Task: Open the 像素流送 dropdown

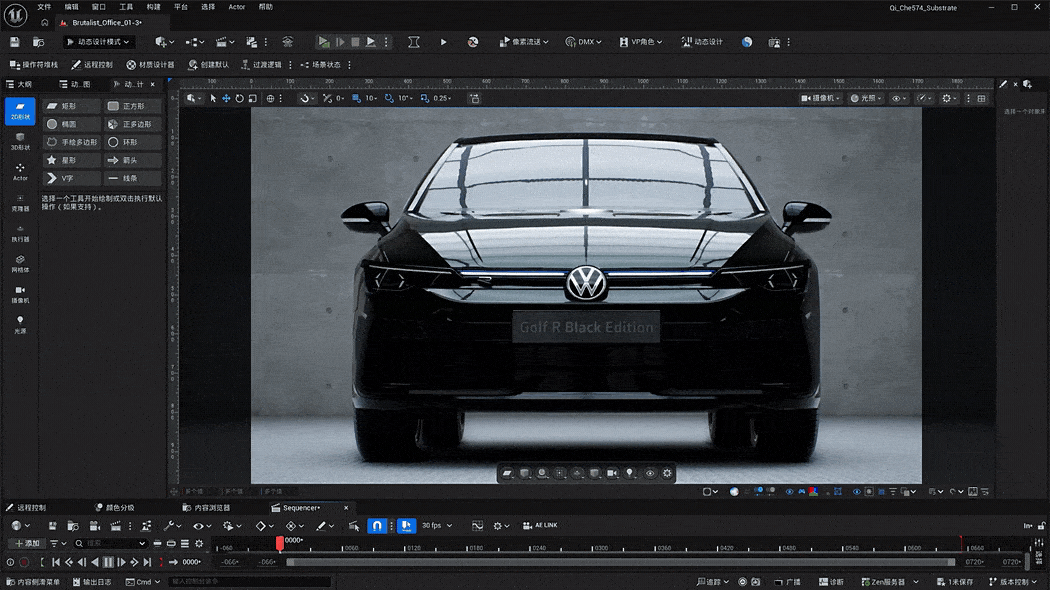Action: pyautogui.click(x=524, y=42)
